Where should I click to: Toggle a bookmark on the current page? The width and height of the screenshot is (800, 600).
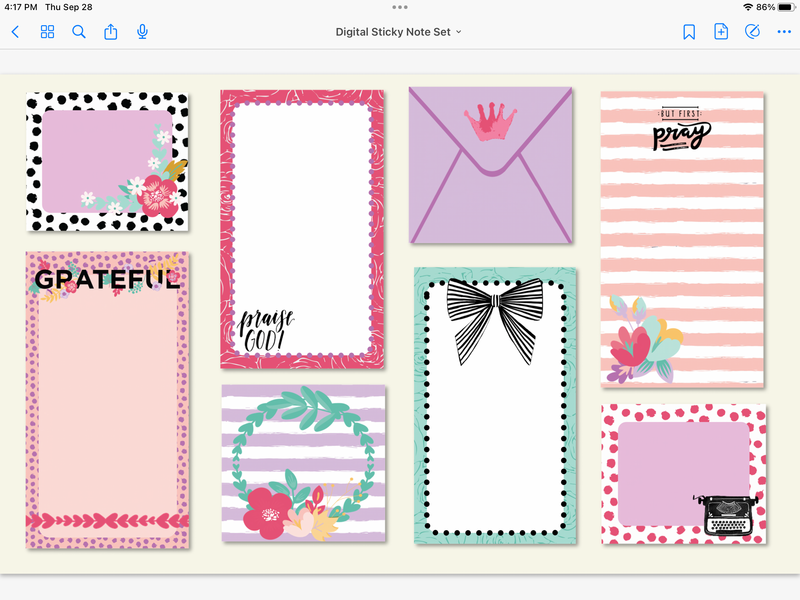(687, 31)
